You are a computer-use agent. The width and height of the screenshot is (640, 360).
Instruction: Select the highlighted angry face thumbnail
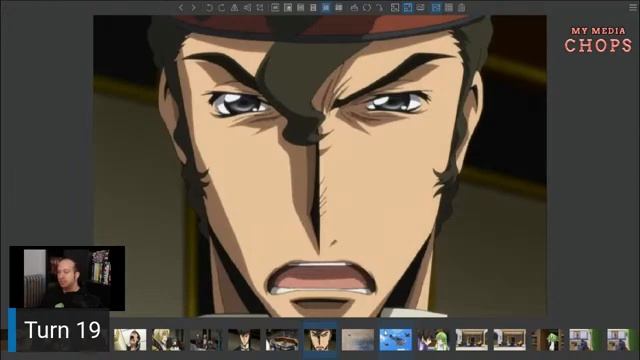pyautogui.click(x=320, y=340)
